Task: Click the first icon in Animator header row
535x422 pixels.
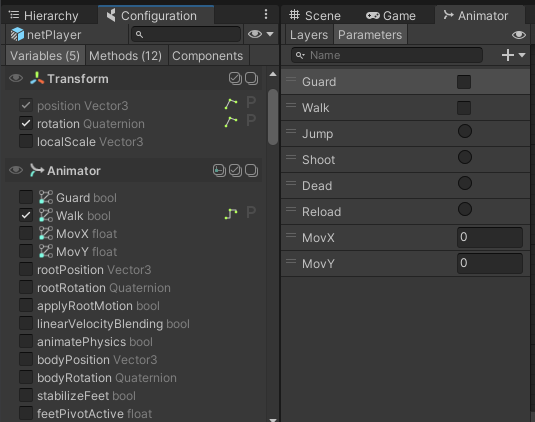Action: [219, 170]
